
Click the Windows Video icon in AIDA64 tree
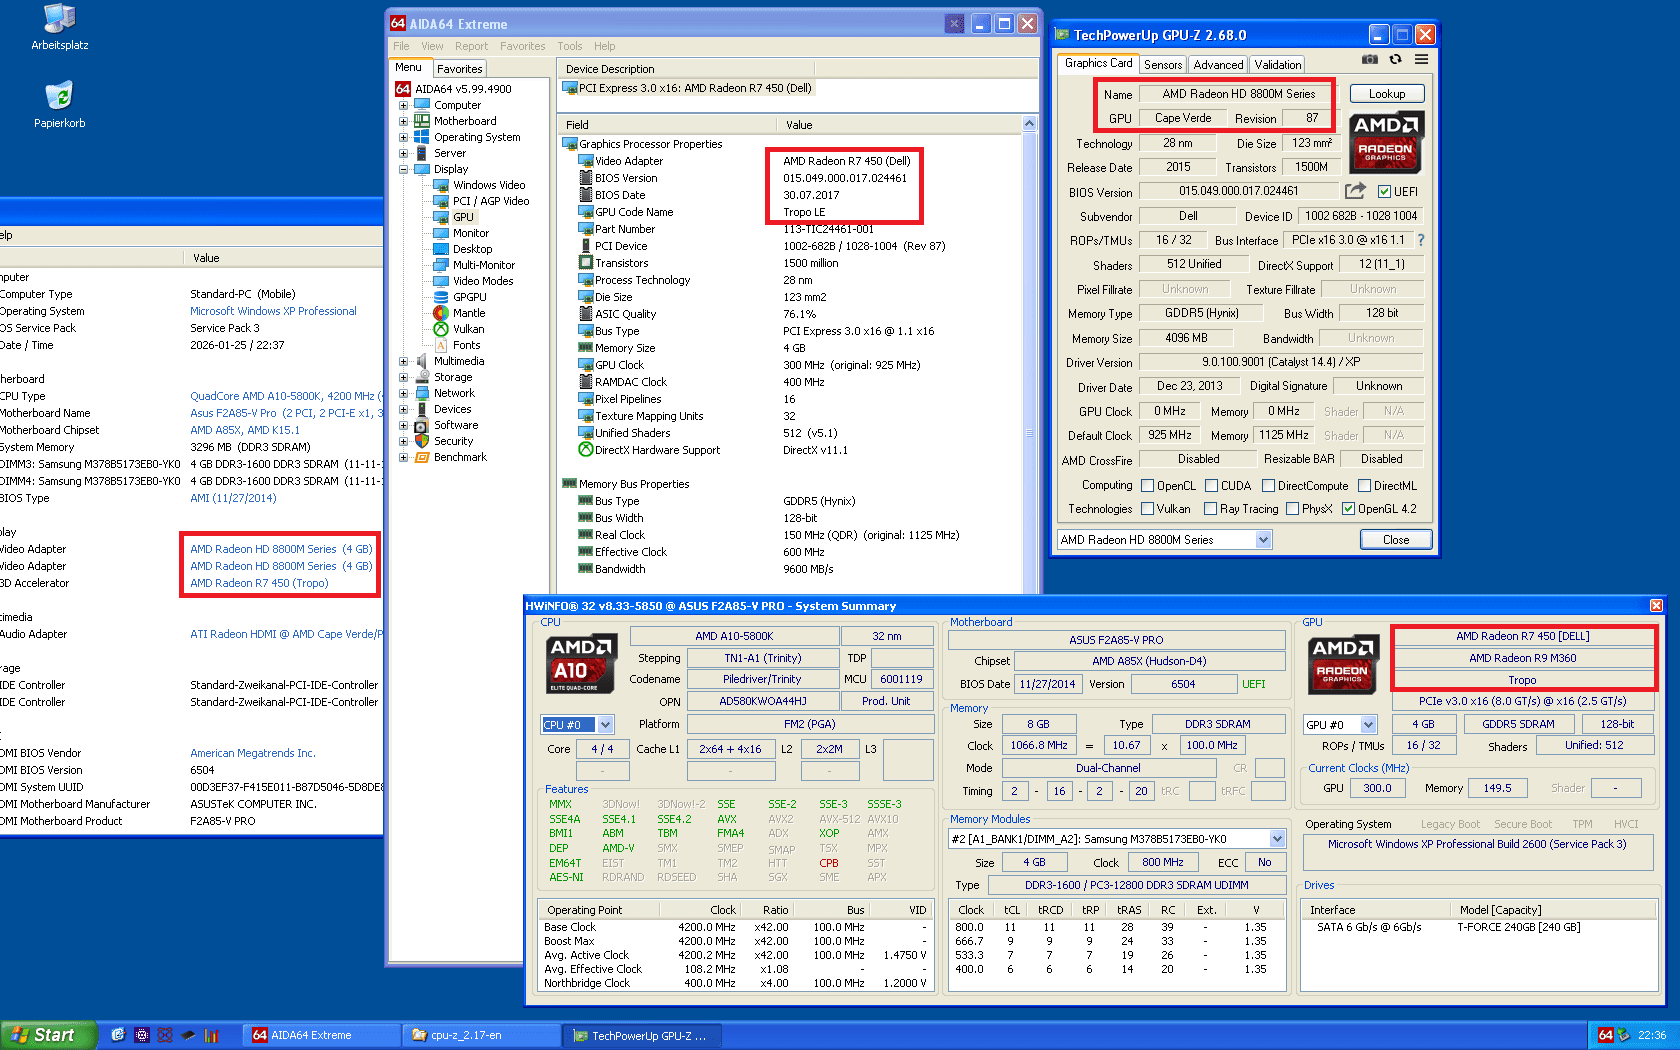[x=441, y=185]
